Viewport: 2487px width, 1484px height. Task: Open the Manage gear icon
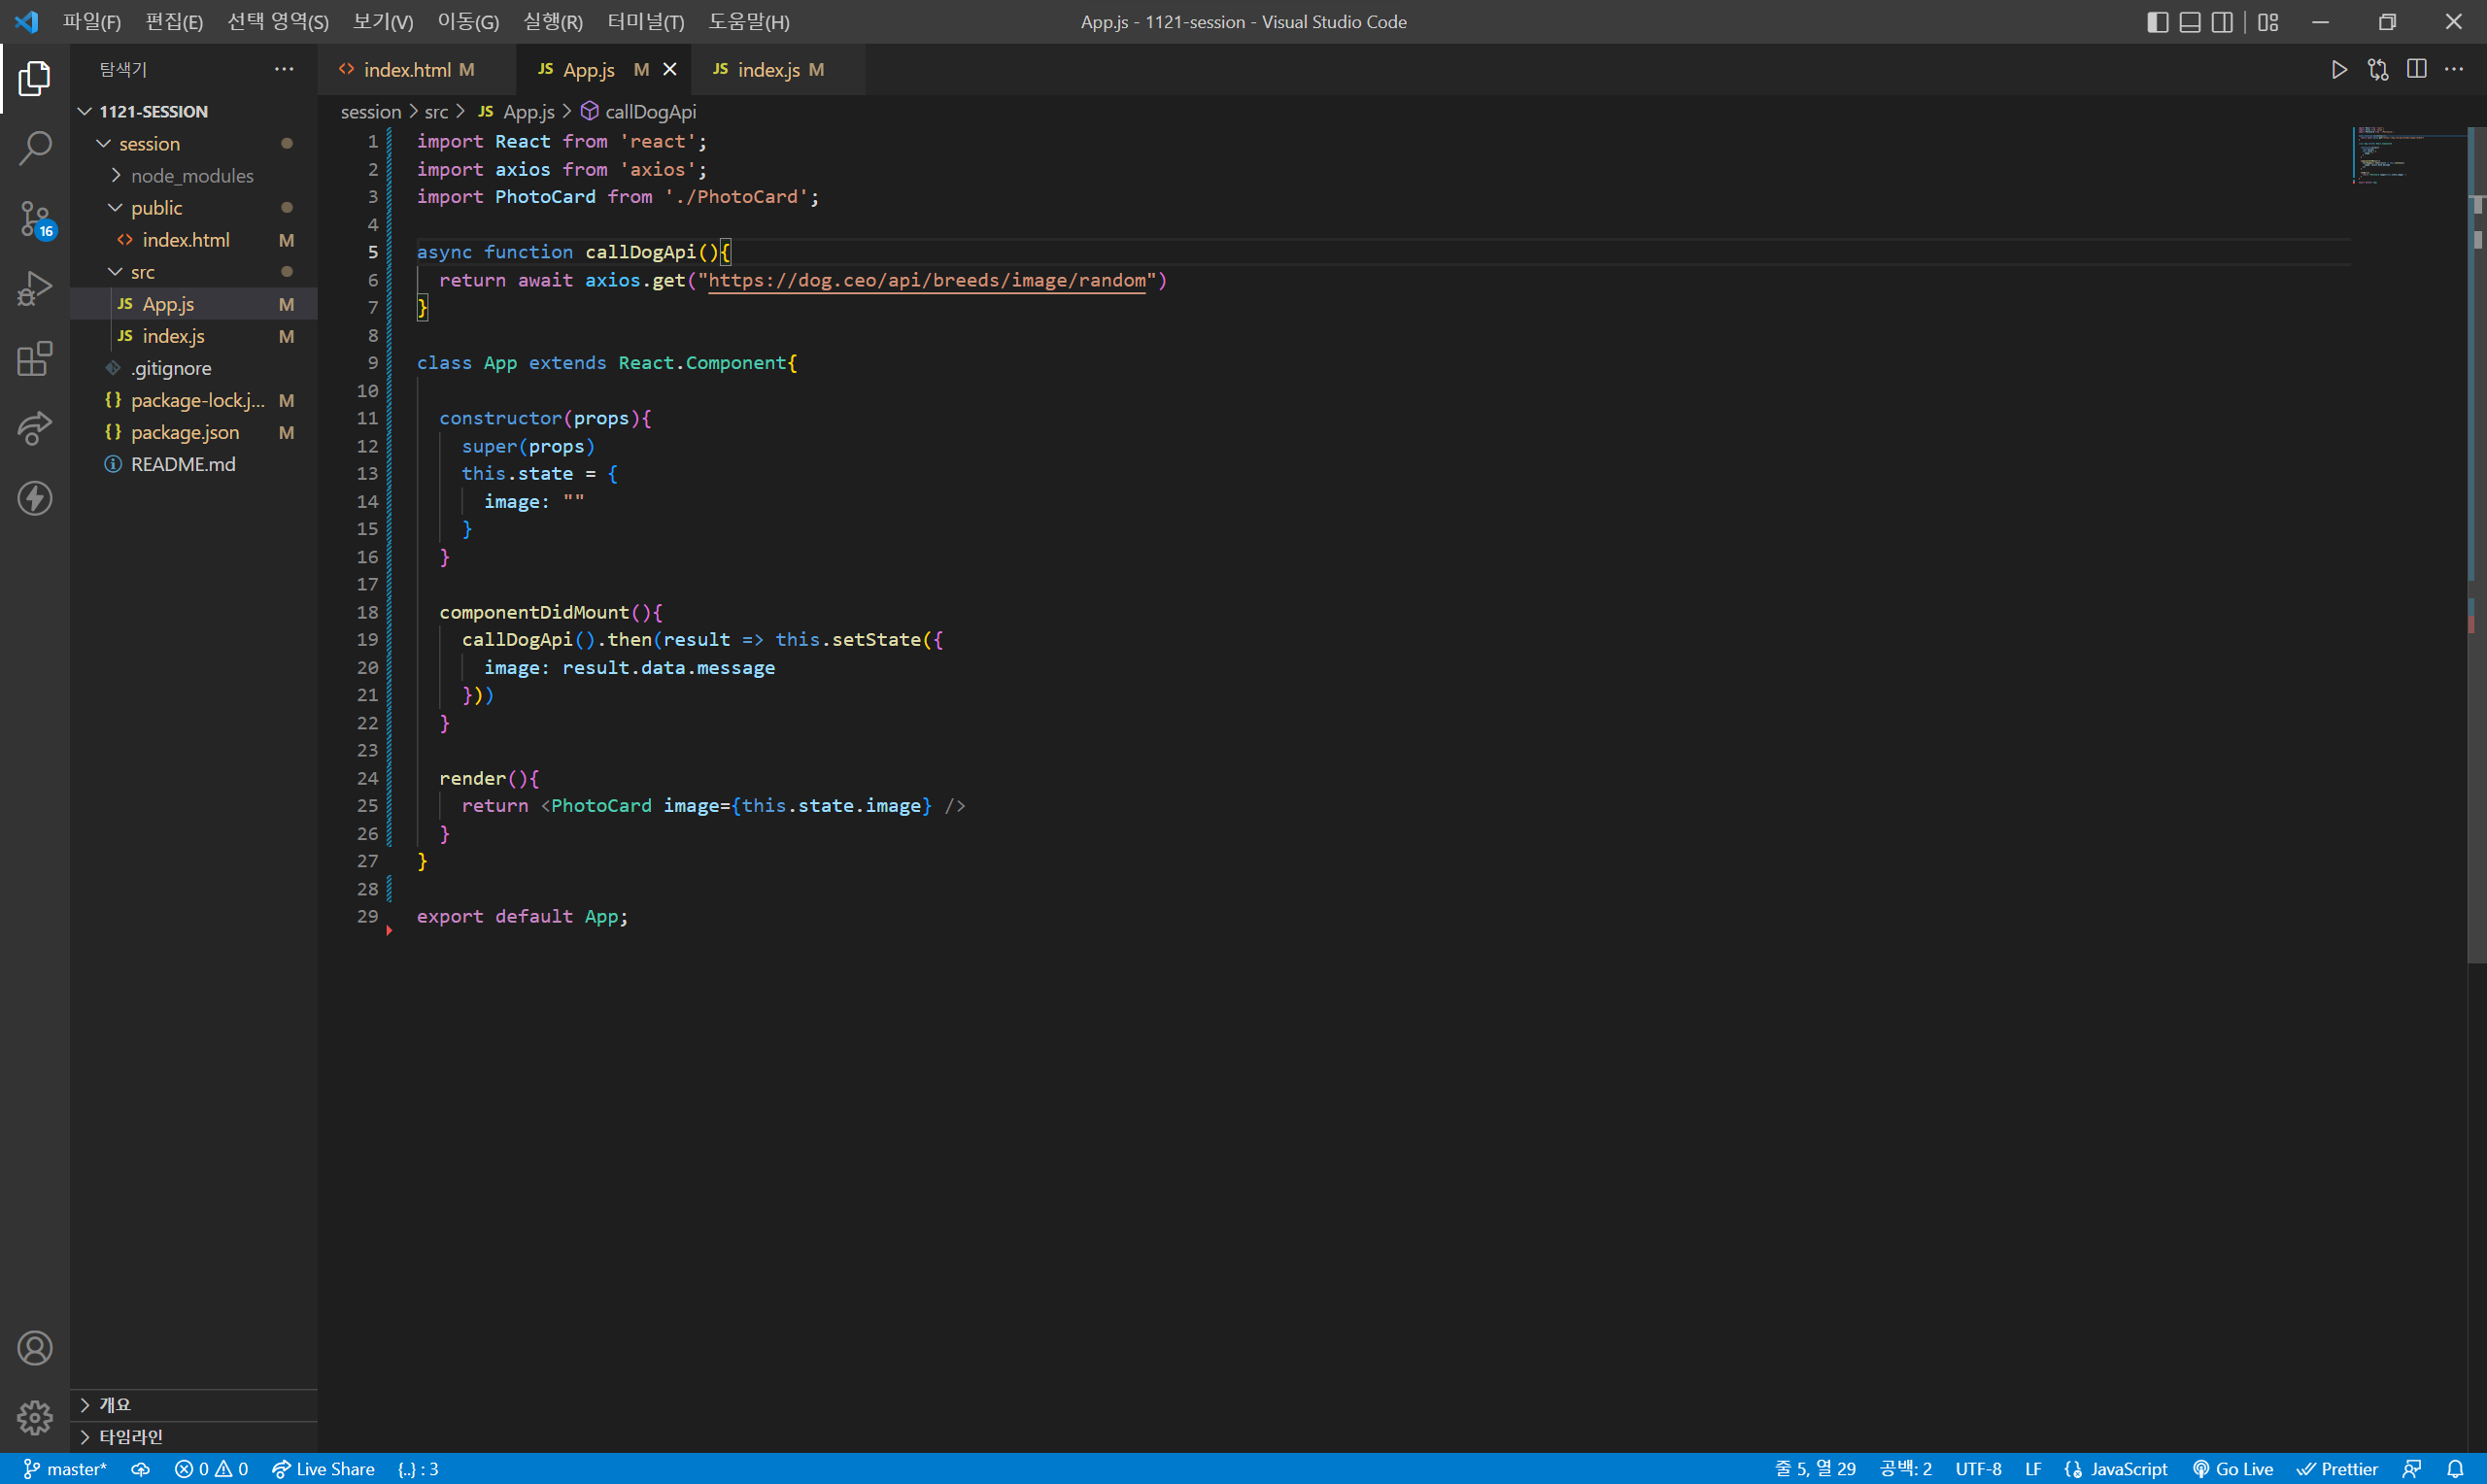pos(35,1416)
